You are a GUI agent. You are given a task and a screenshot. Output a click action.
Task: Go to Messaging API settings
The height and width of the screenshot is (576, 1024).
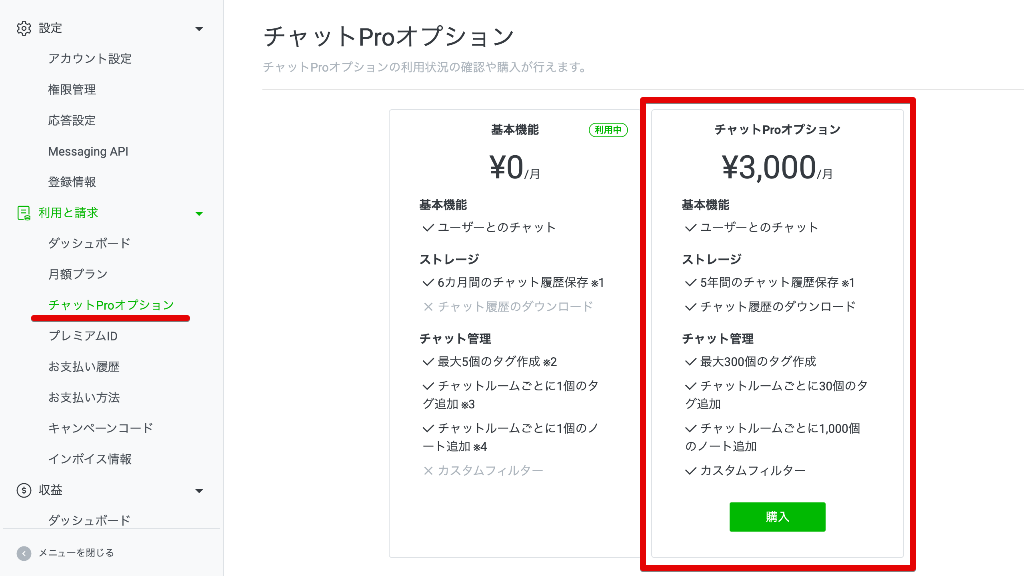[x=87, y=151]
